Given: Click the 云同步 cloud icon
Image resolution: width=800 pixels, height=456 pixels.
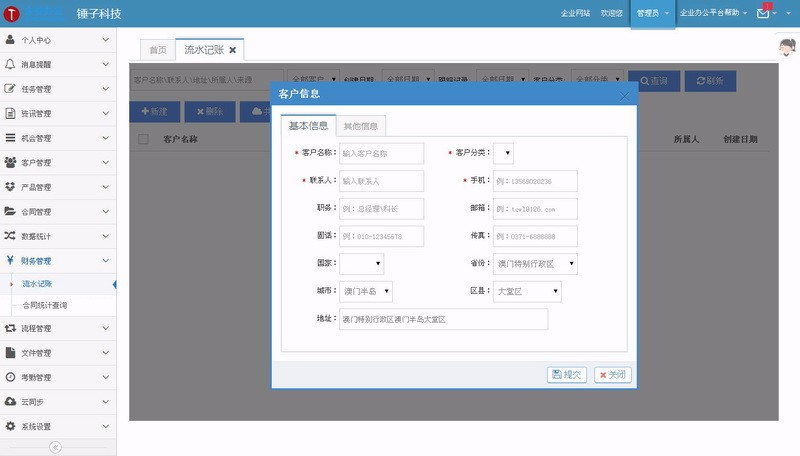Looking at the screenshot, I should point(10,401).
